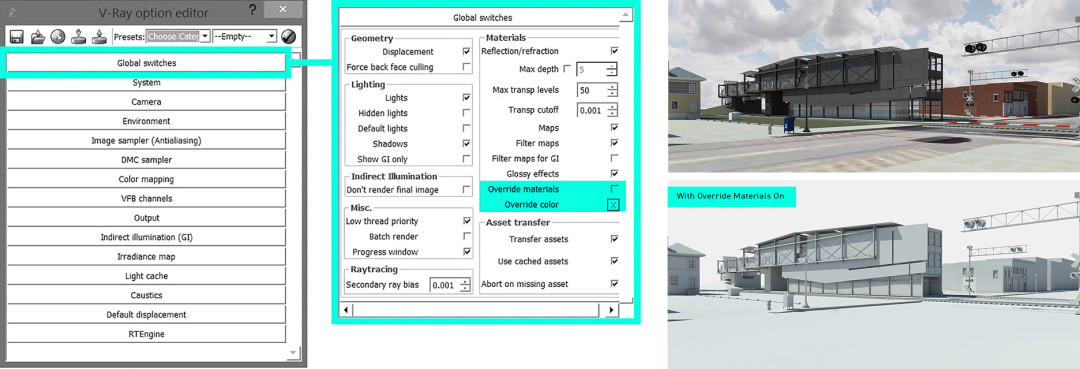Open the Irradiance map rollout
Viewport: 1080px width, 369px height.
146,256
